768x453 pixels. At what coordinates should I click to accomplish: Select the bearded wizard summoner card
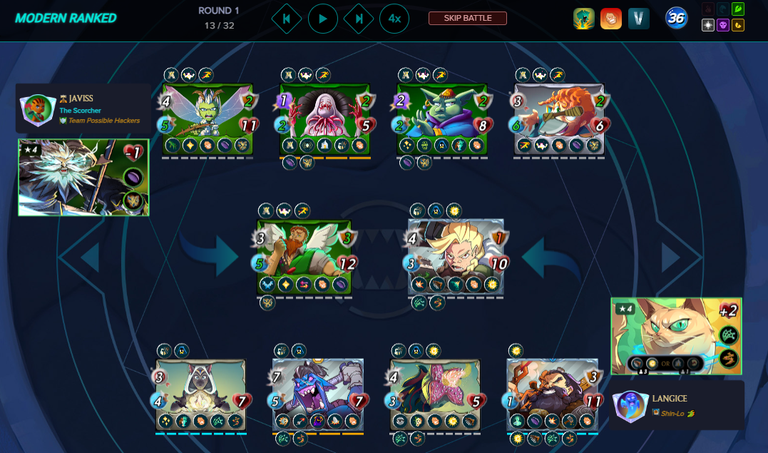click(x=83, y=177)
